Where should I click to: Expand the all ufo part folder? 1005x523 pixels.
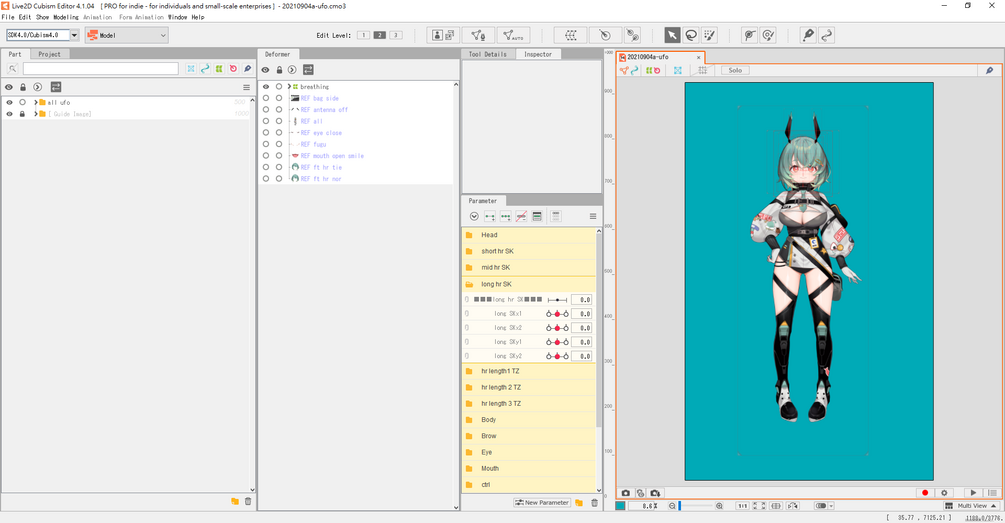[x=36, y=103]
